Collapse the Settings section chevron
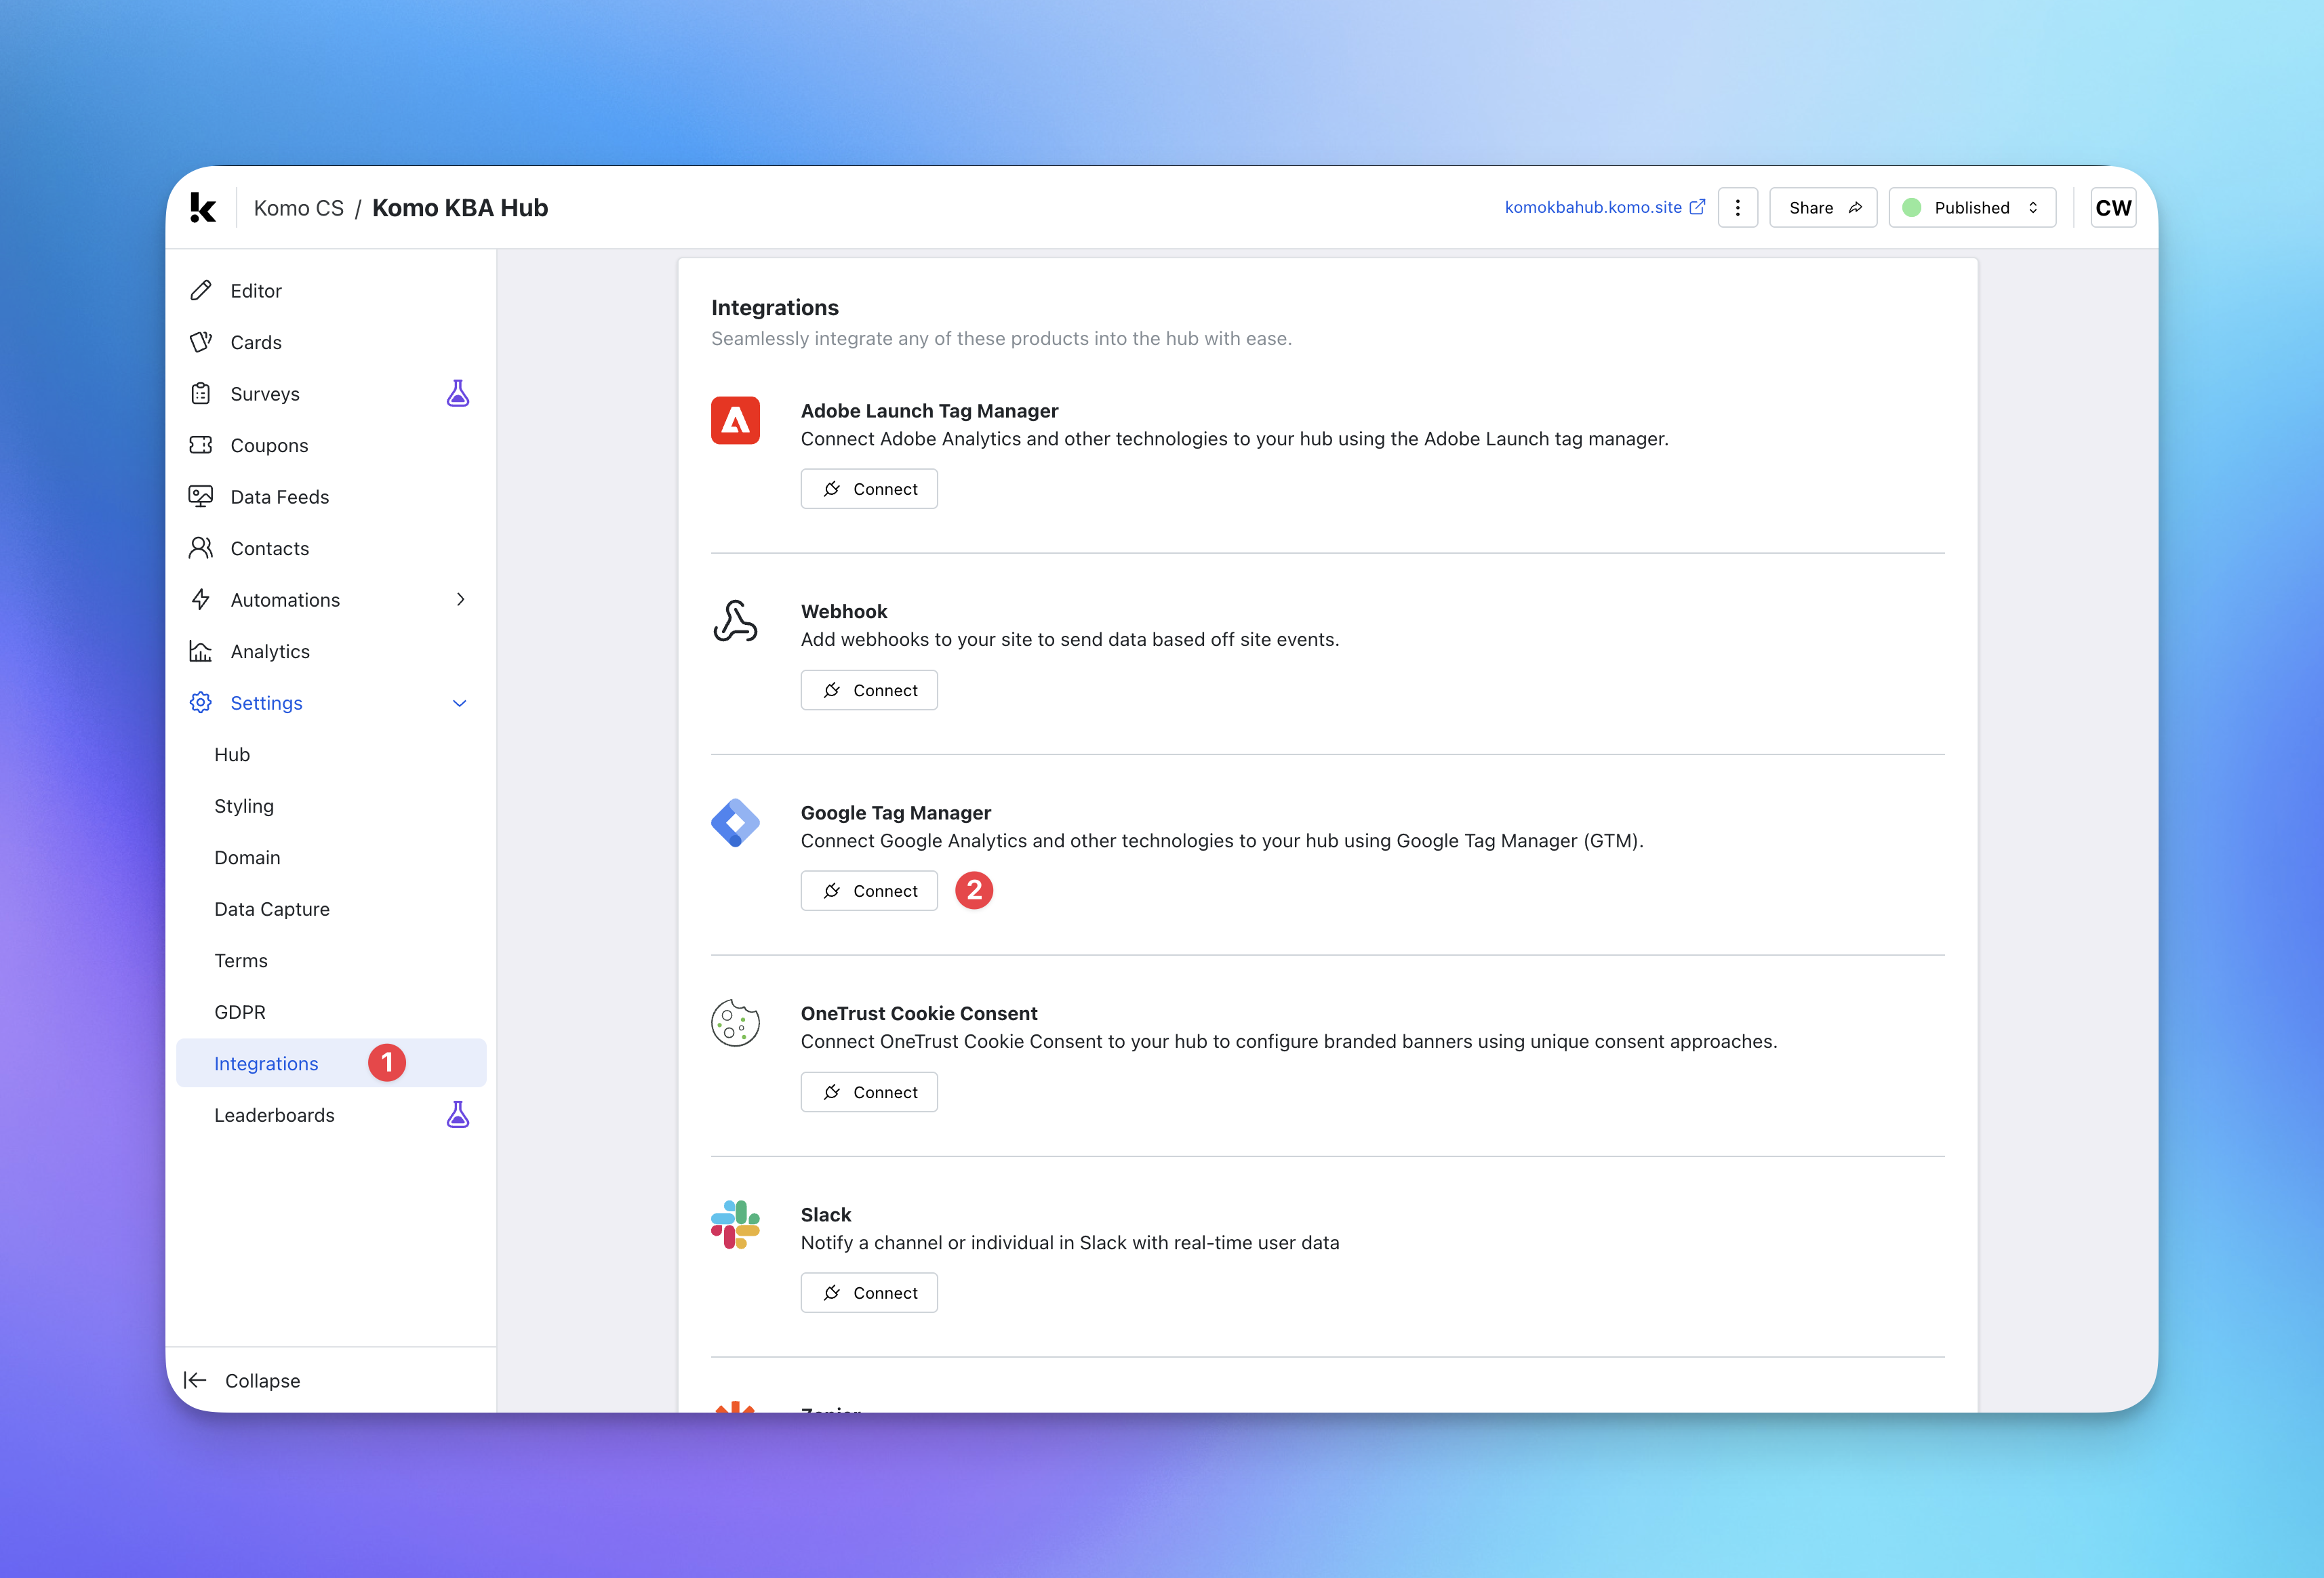Image resolution: width=2324 pixels, height=1578 pixels. coord(460,703)
